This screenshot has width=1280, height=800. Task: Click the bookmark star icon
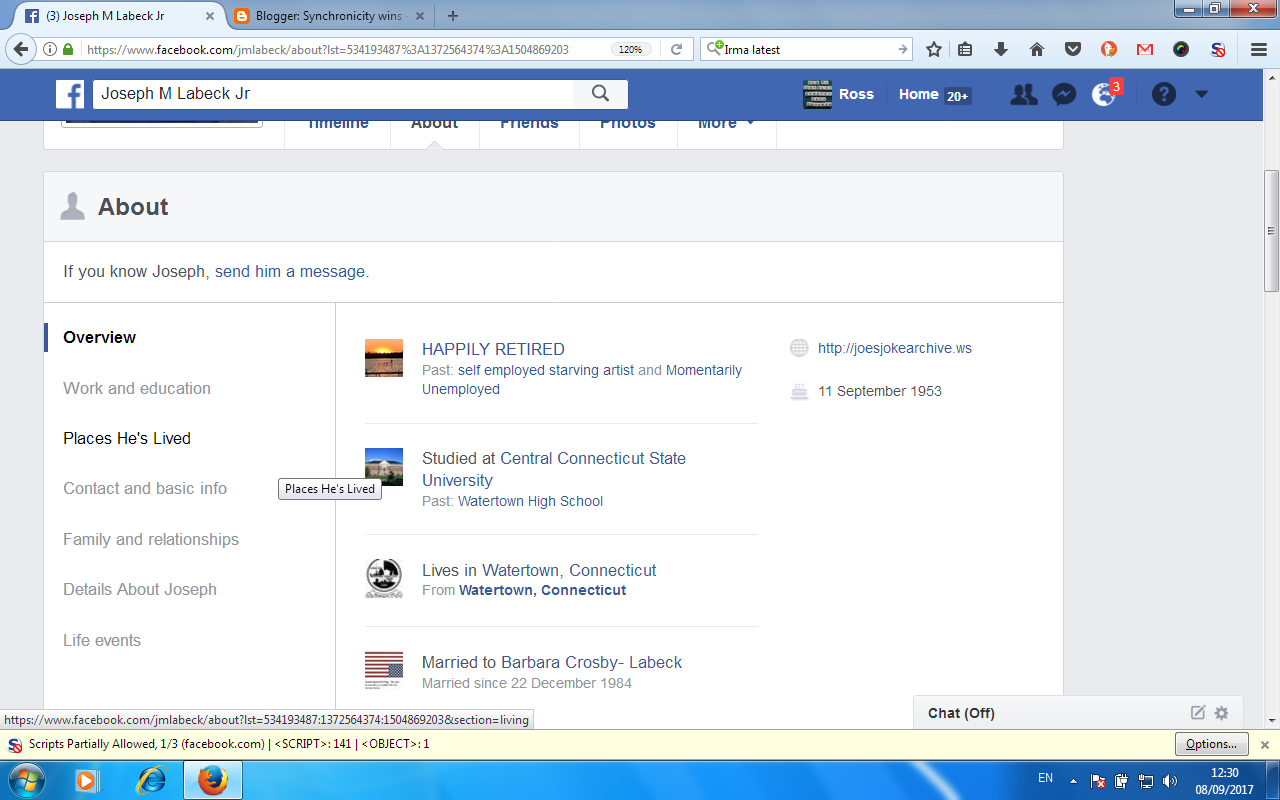click(934, 49)
